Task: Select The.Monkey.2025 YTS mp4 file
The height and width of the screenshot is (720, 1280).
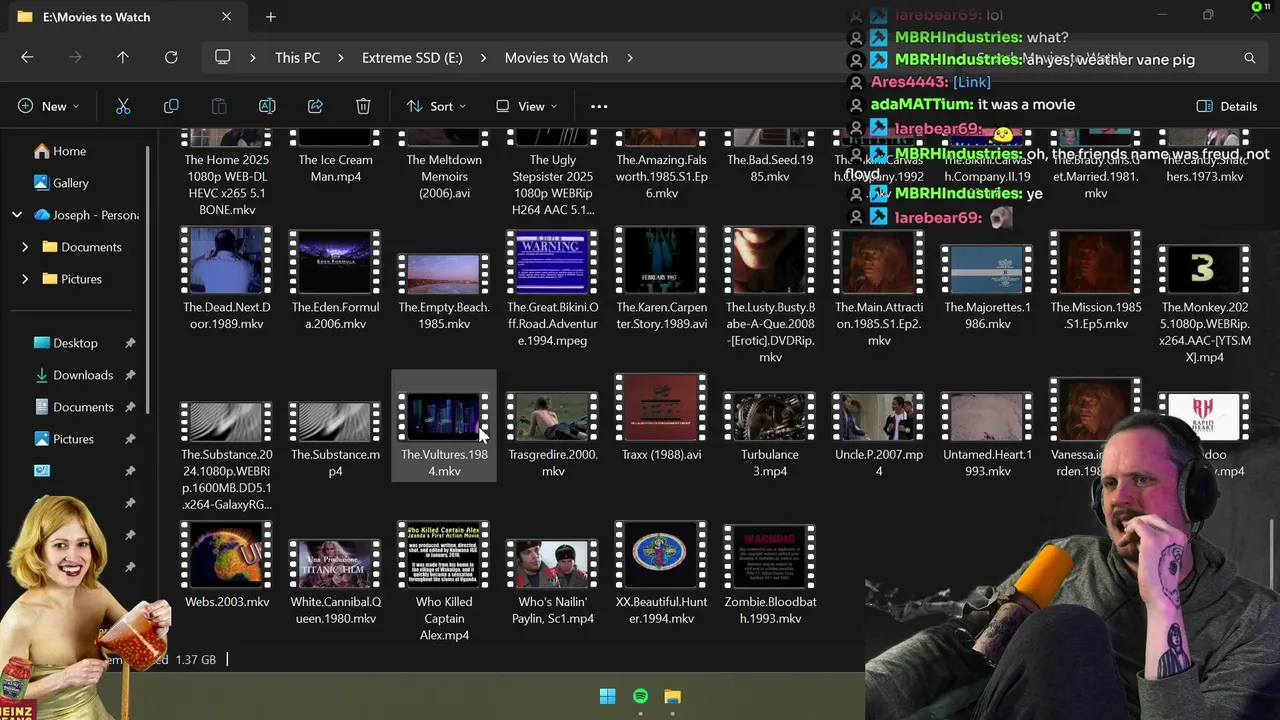Action: (1204, 305)
